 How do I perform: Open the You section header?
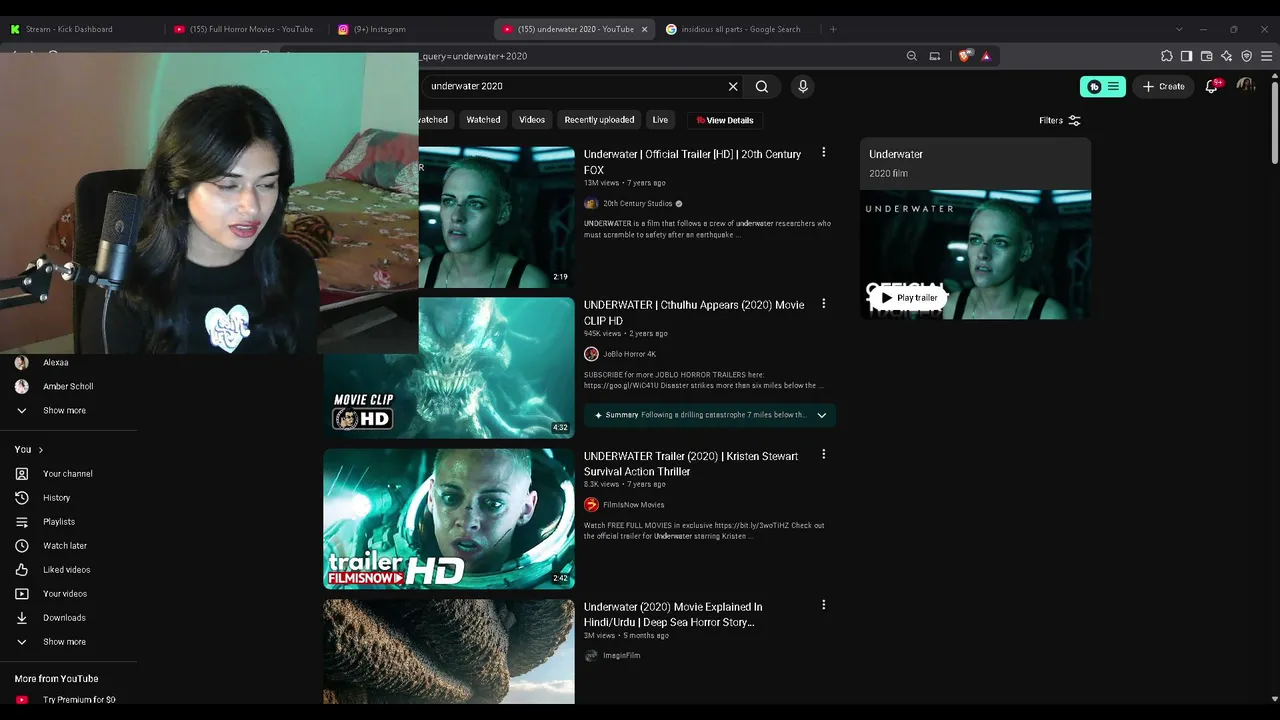[28, 450]
